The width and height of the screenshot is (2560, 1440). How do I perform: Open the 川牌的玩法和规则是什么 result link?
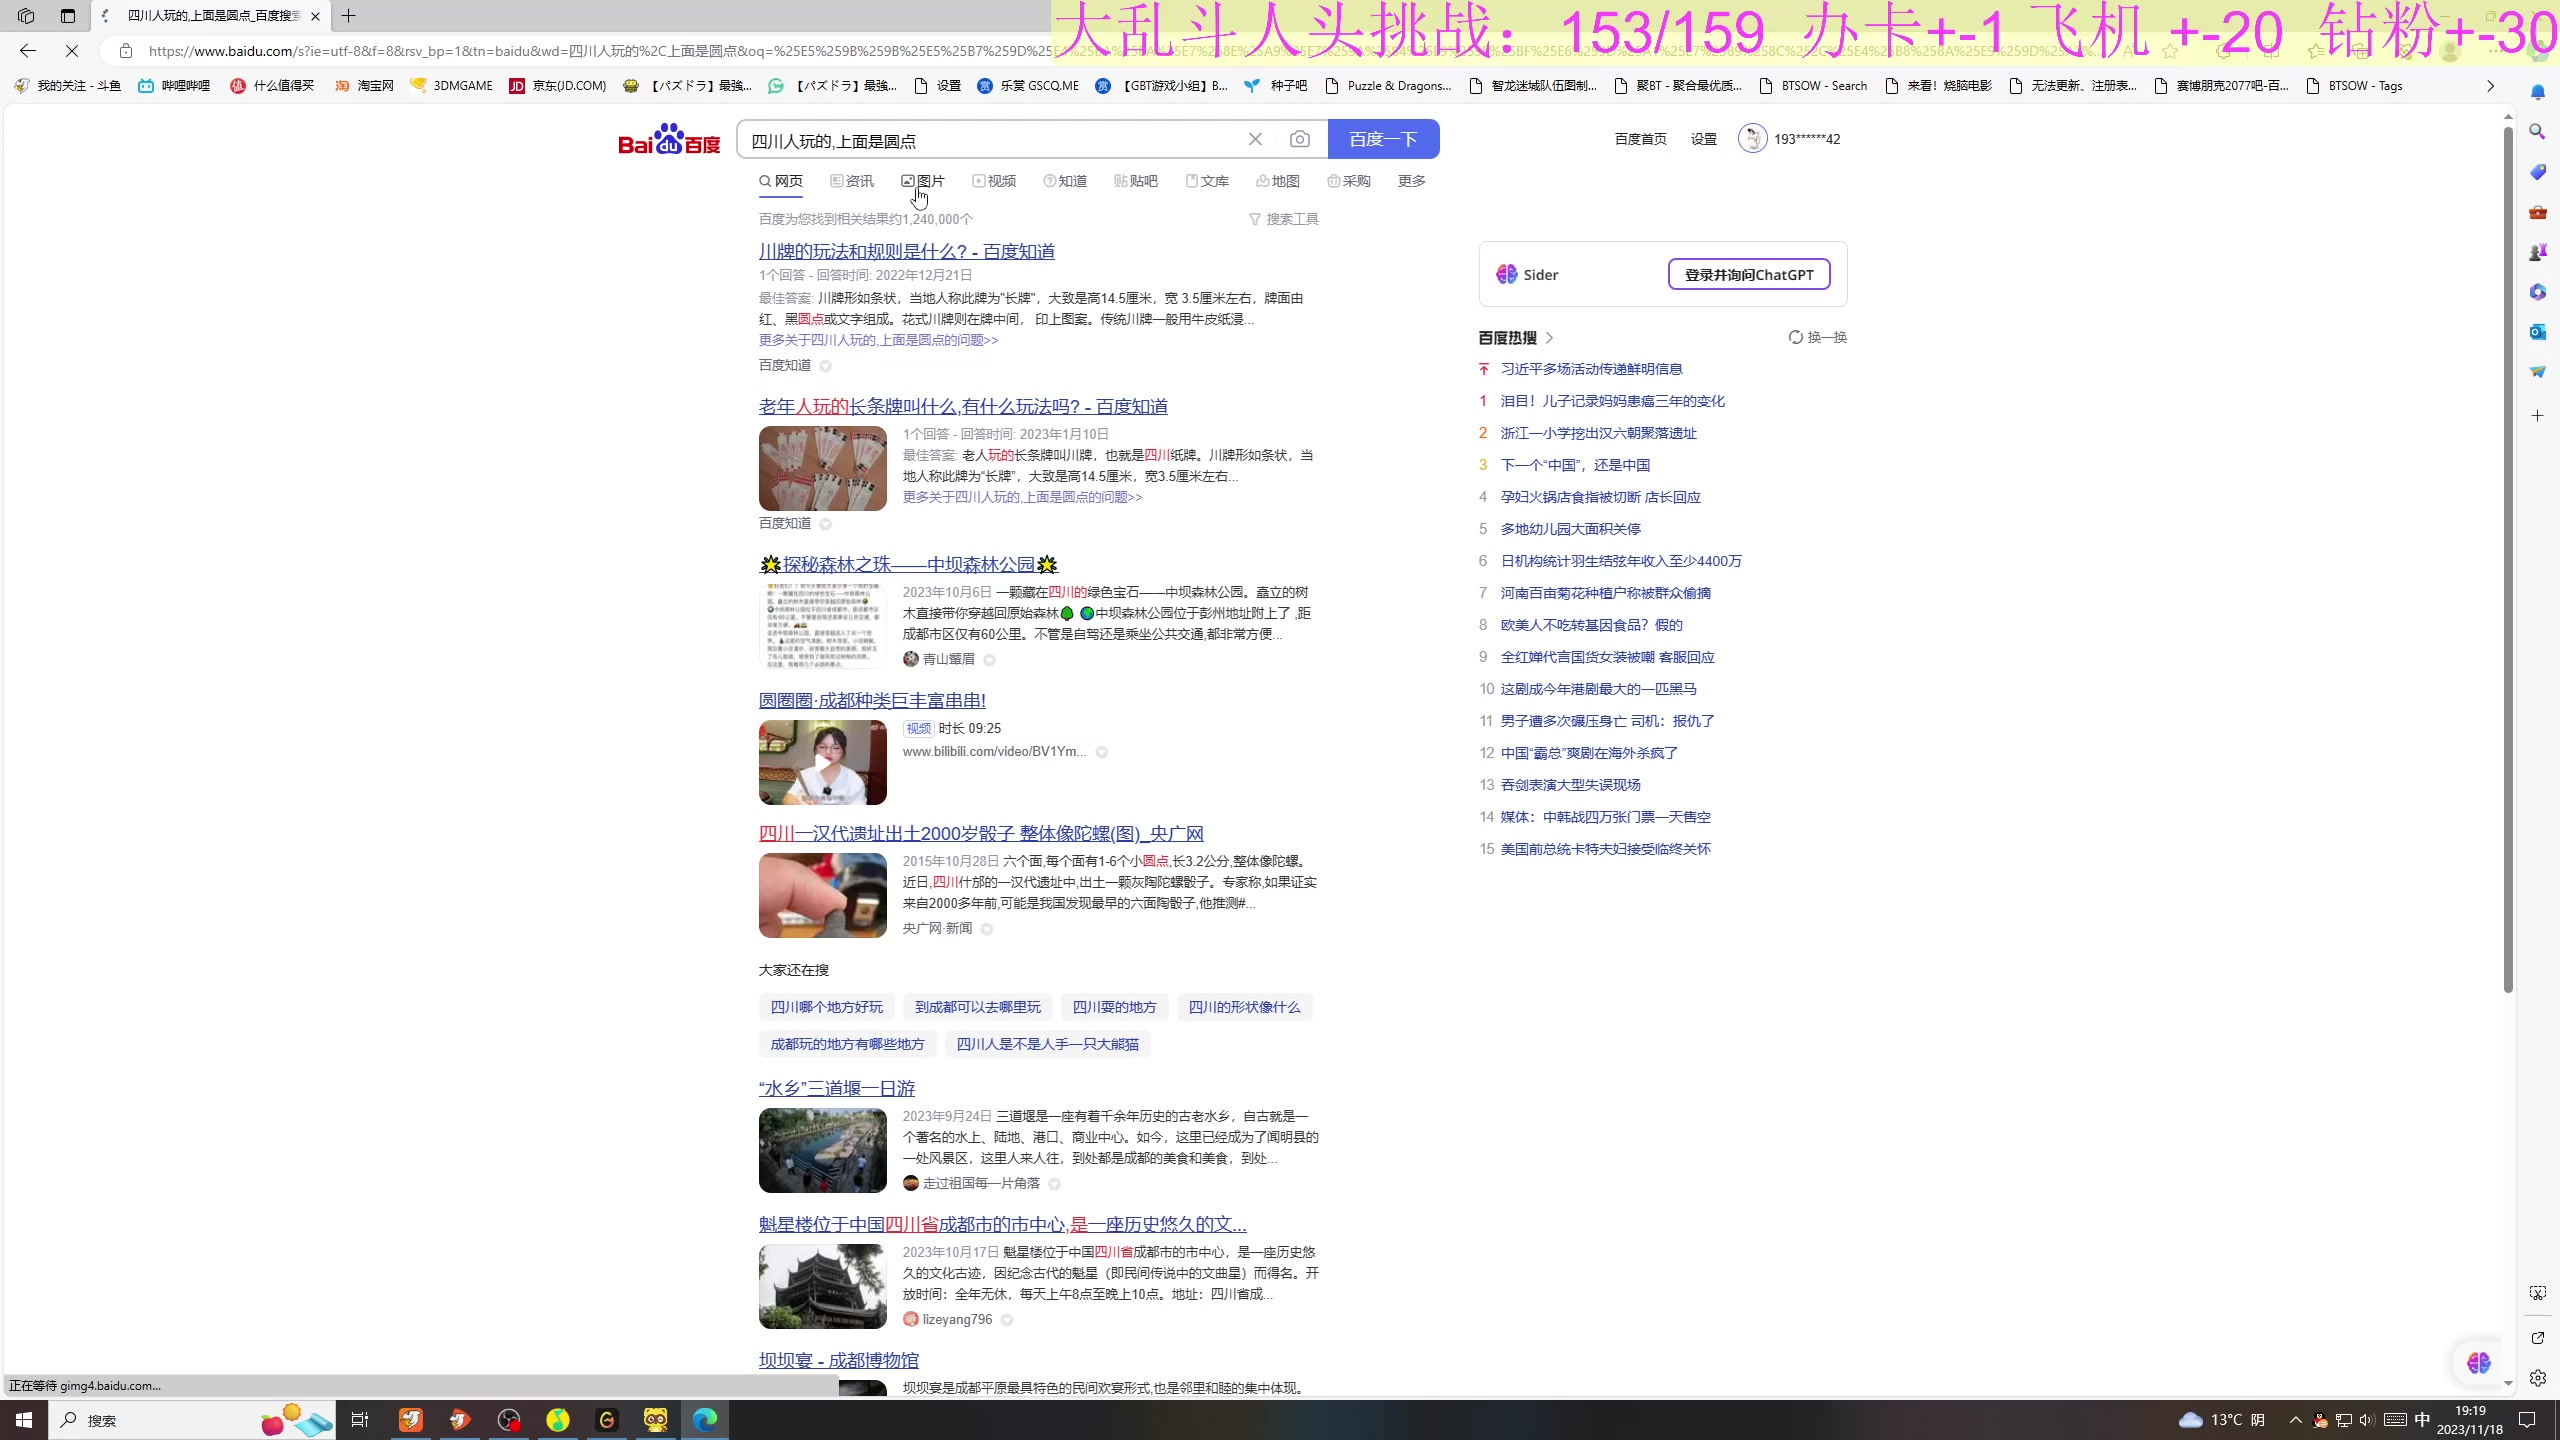(x=906, y=251)
